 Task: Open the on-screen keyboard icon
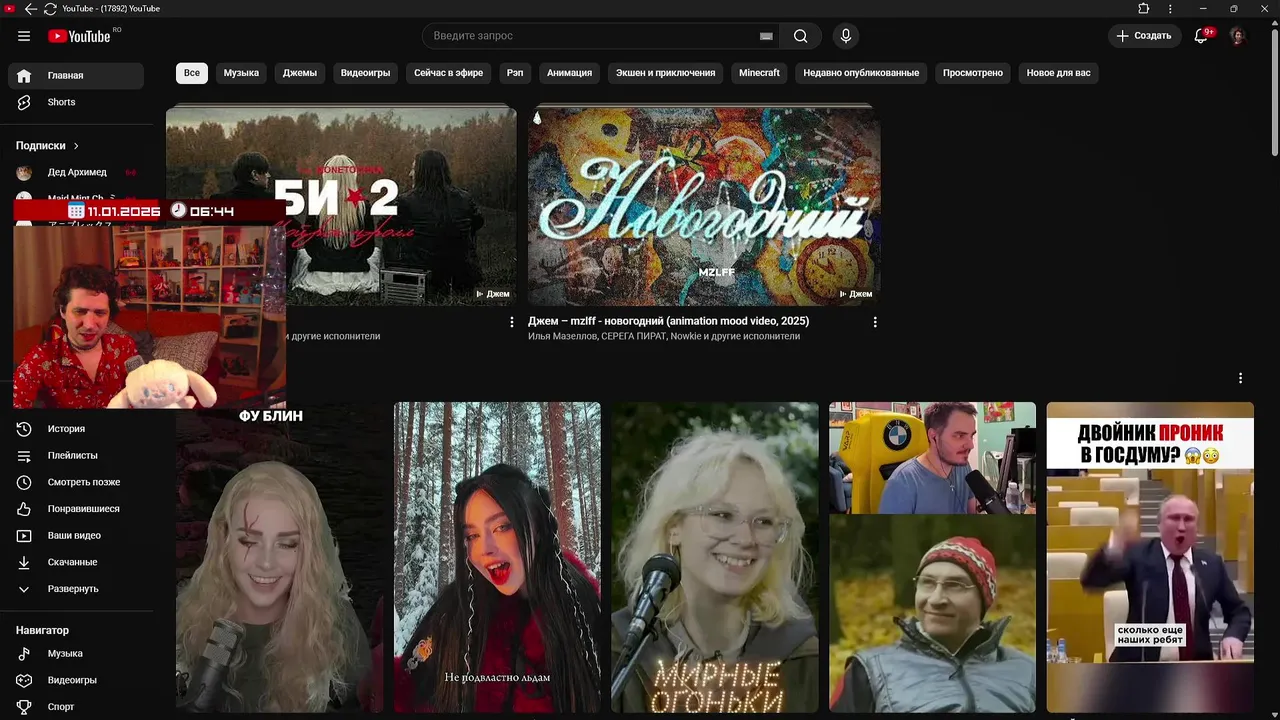tap(766, 36)
